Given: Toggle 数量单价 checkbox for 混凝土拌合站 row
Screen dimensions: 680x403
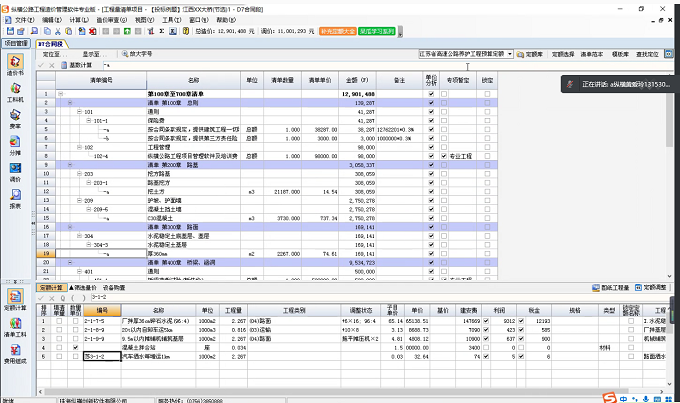Looking at the screenshot, I should click(x=76, y=347).
